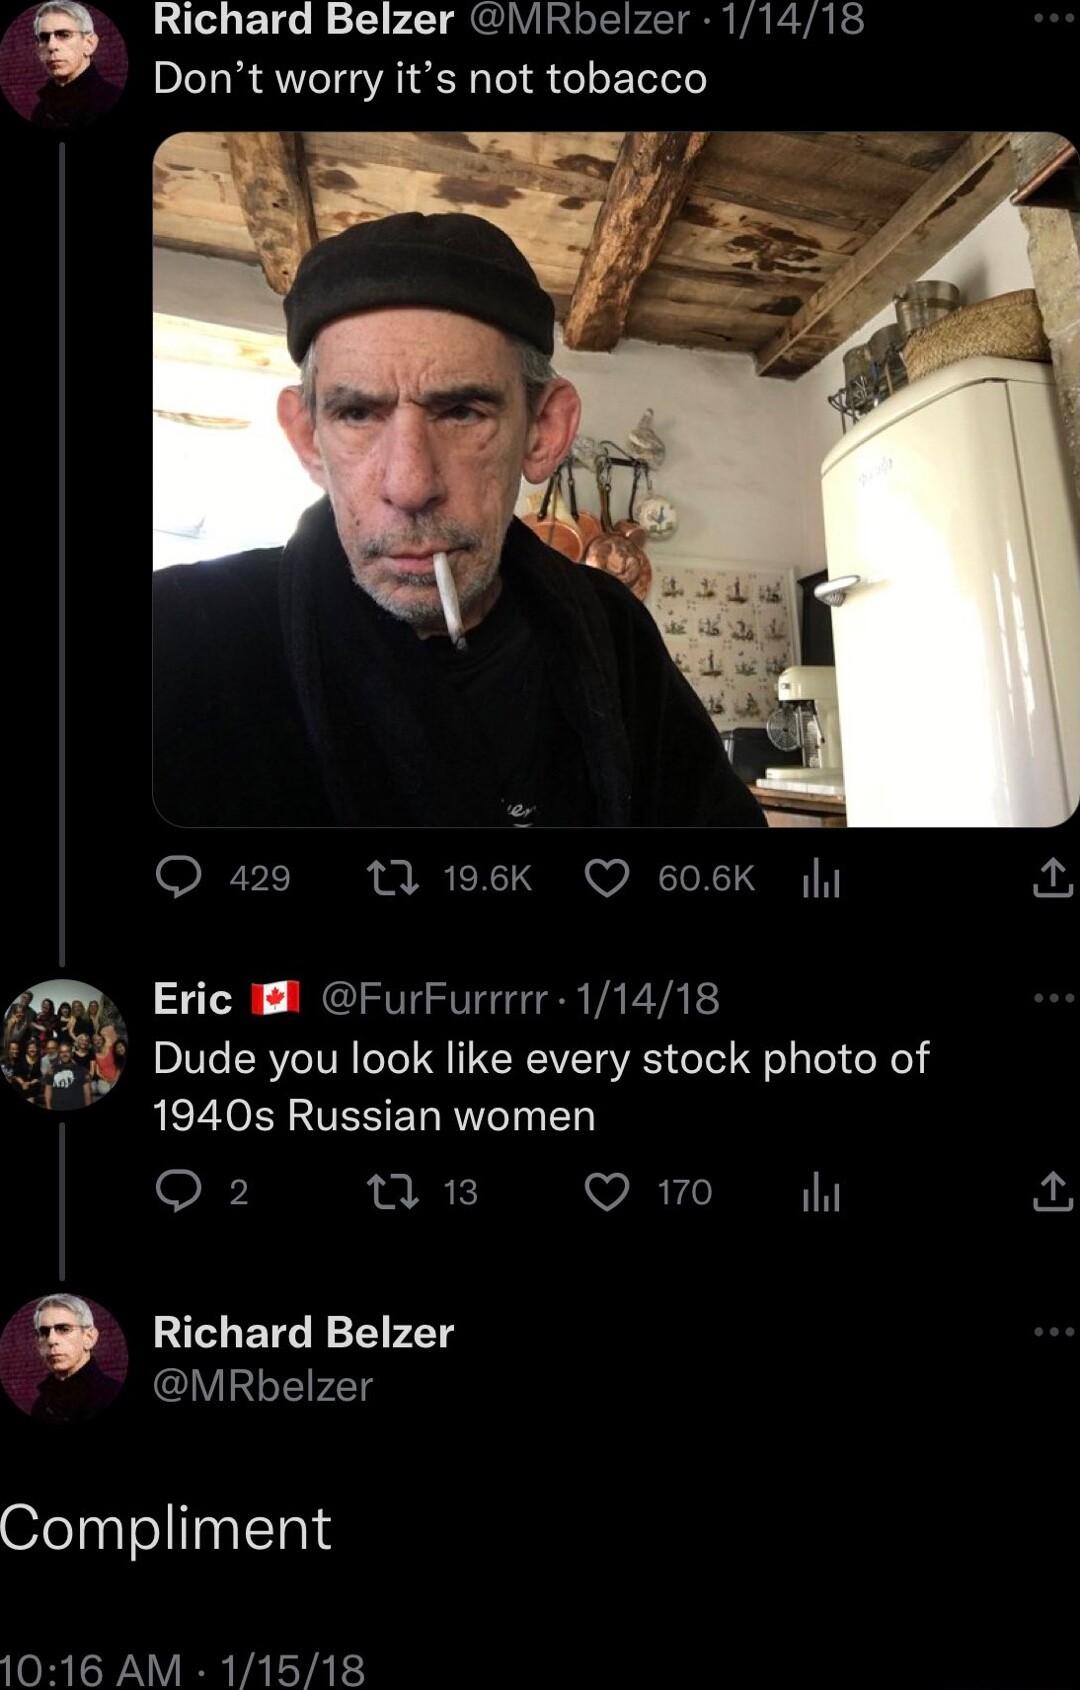View the 429 replies count
The height and width of the screenshot is (1690, 1080).
[x=262, y=876]
